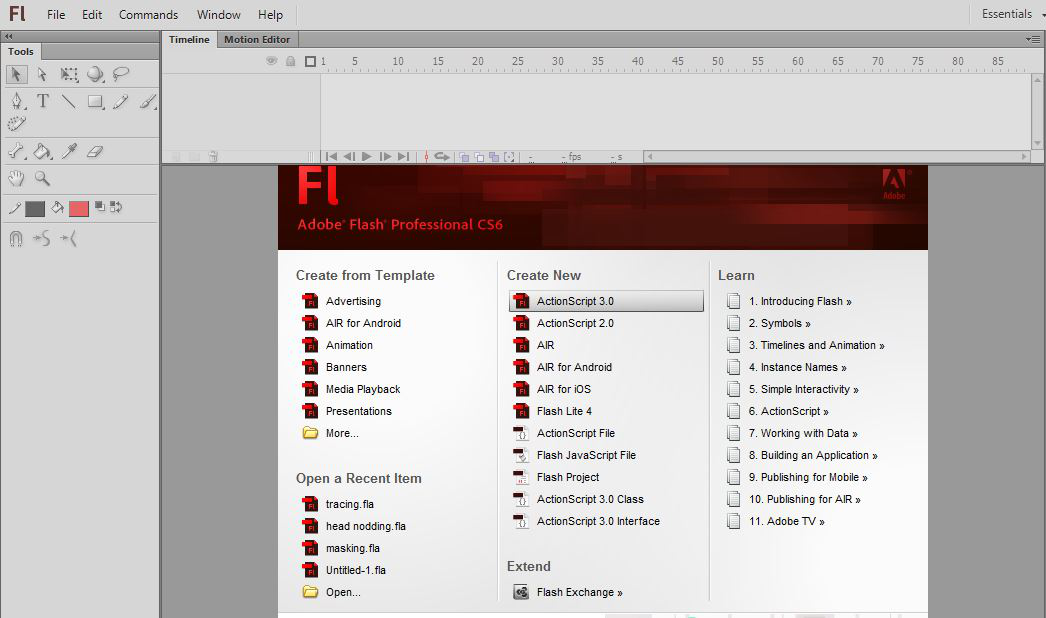The image size is (1046, 618).
Task: Select the Zoom magnifier tool
Action: (42, 178)
